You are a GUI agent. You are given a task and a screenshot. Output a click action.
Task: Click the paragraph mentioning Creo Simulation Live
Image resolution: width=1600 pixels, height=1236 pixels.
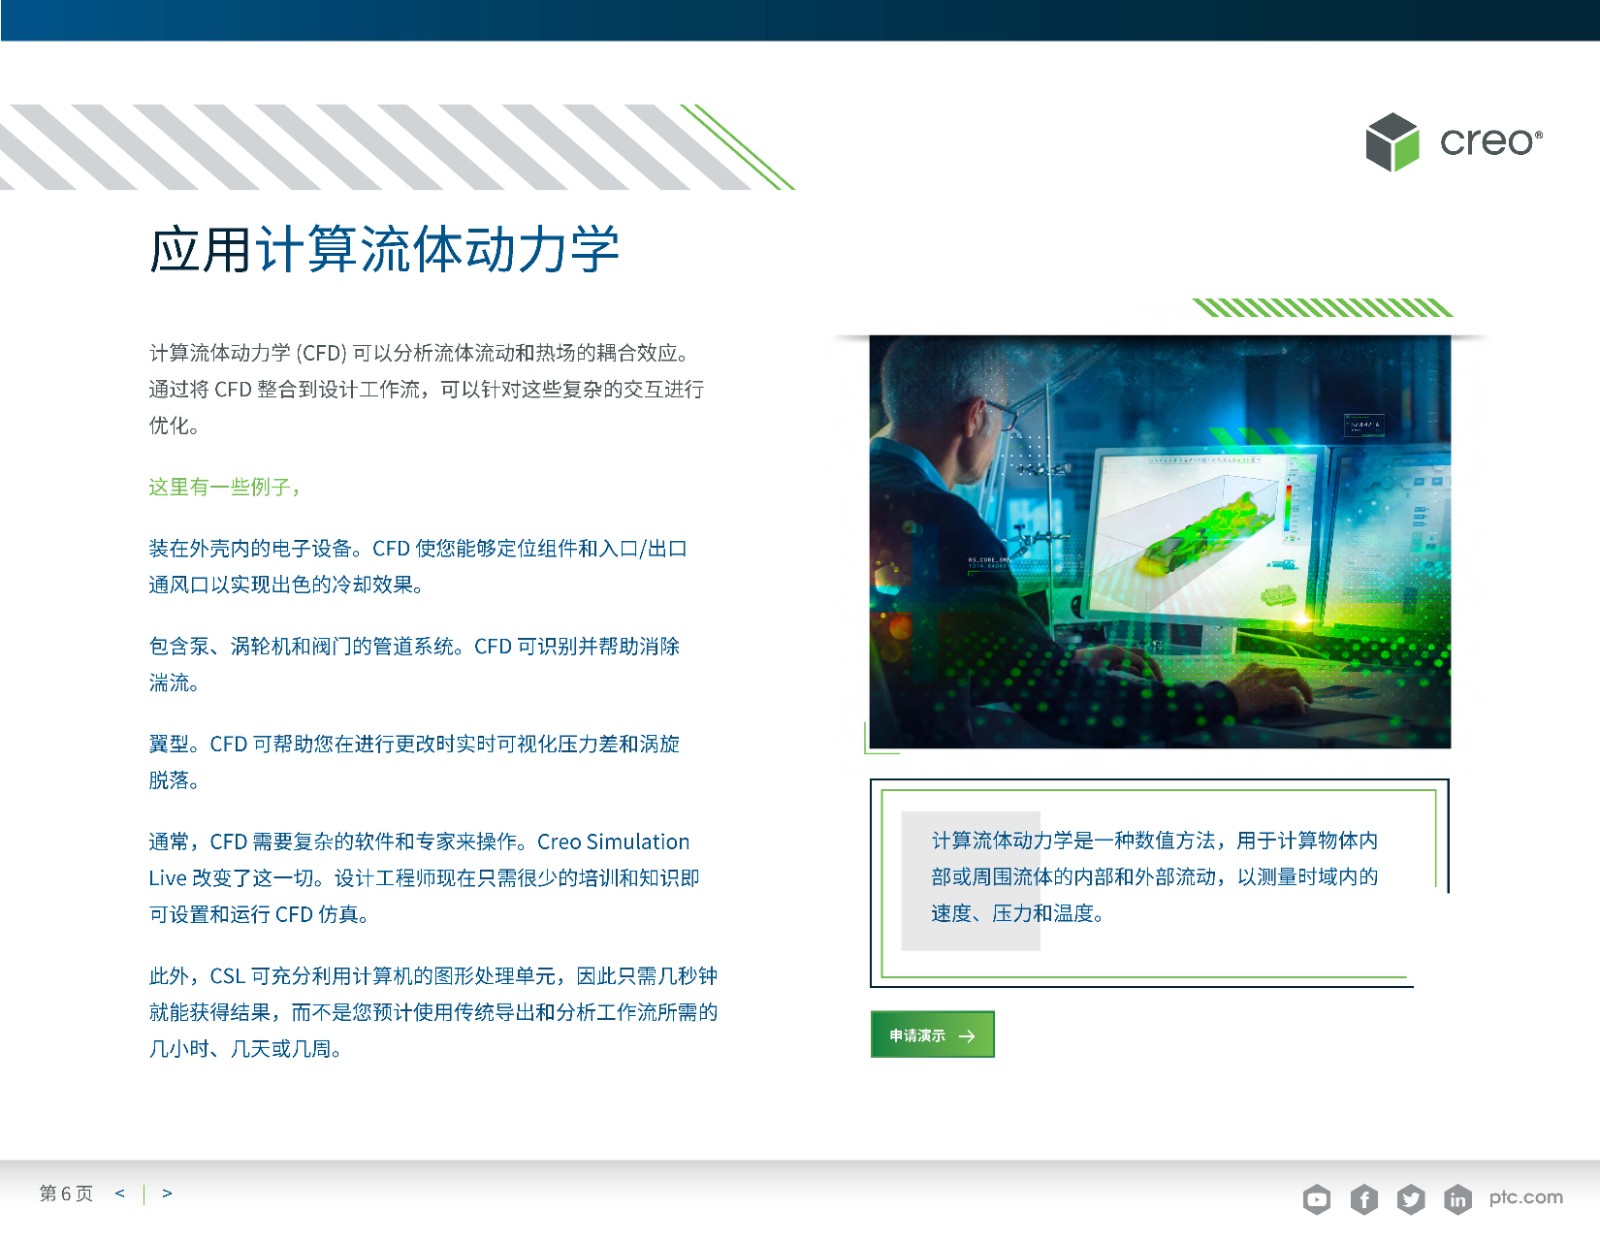coord(424,877)
